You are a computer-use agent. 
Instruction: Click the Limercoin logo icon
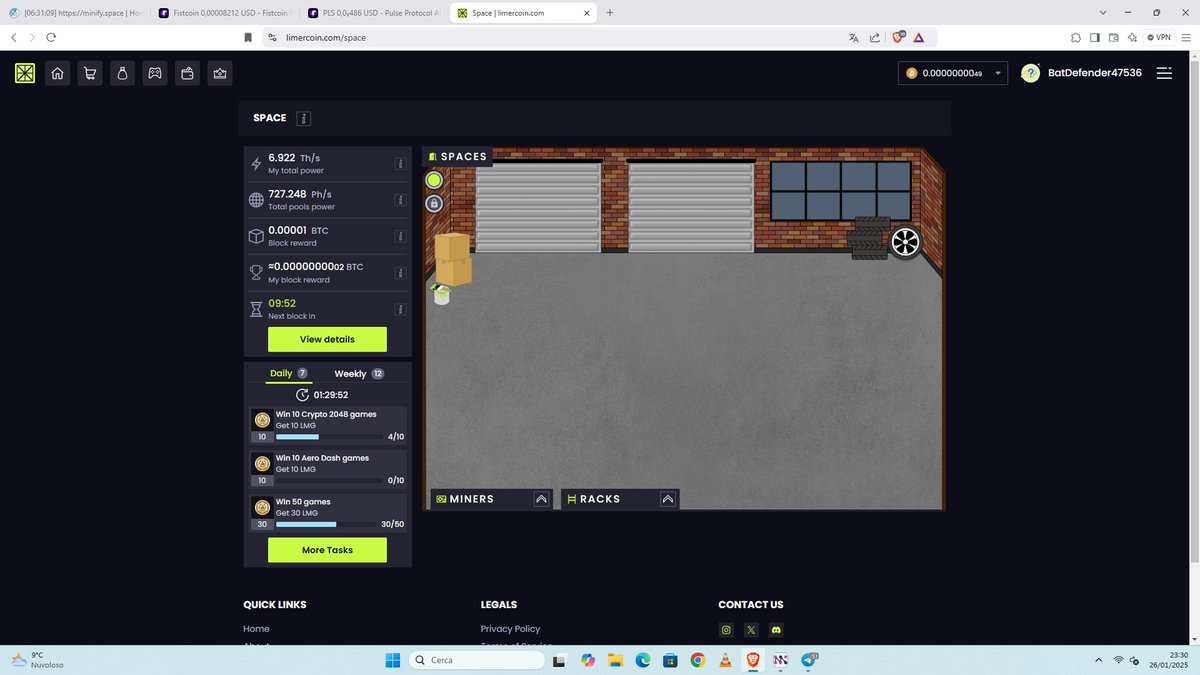point(25,73)
